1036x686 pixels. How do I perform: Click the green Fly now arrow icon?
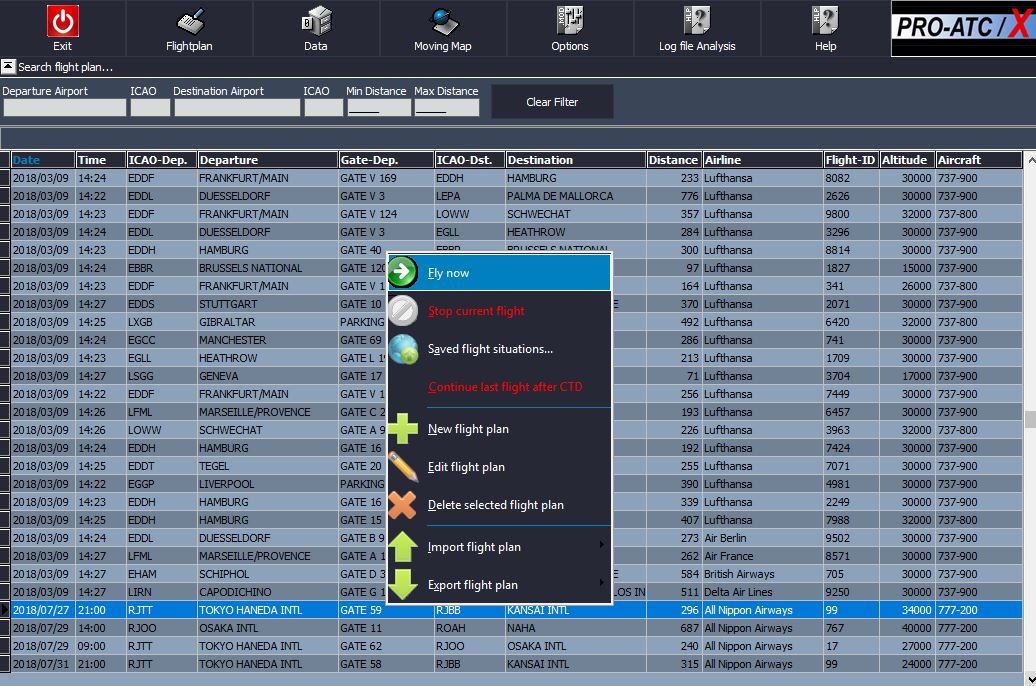point(403,272)
